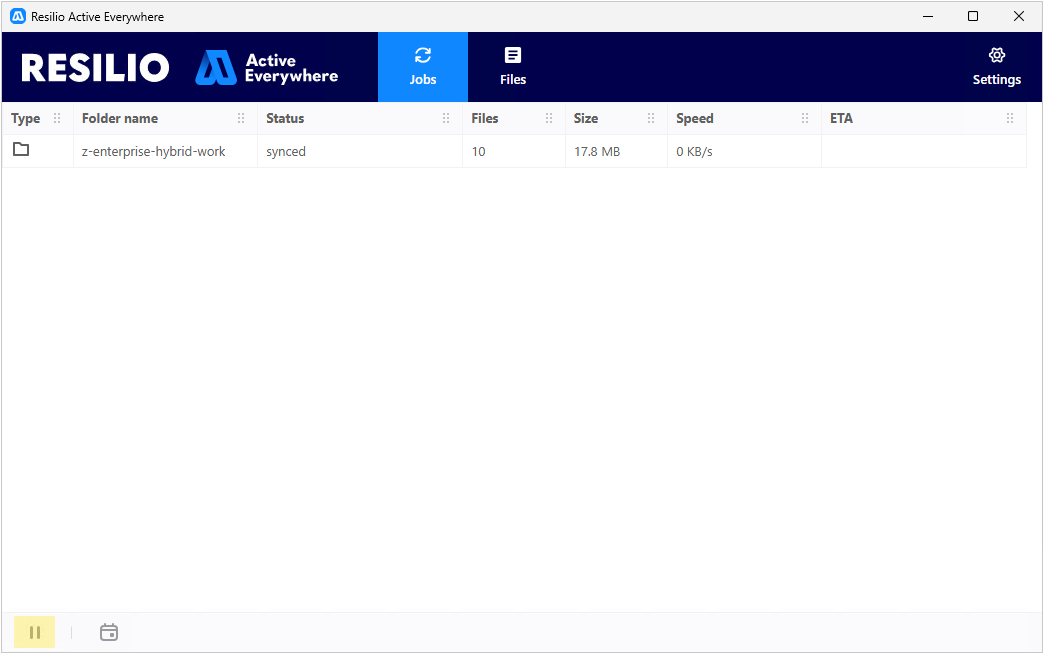Image resolution: width=1044 pixels, height=654 pixels.
Task: Click the folder icon in Type column
Action: tap(21, 150)
